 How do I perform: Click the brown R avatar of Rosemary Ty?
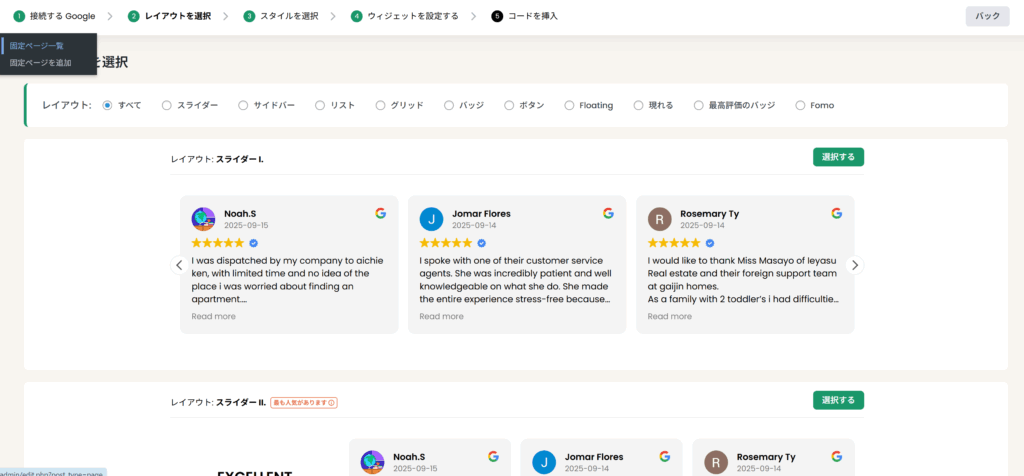(x=660, y=219)
